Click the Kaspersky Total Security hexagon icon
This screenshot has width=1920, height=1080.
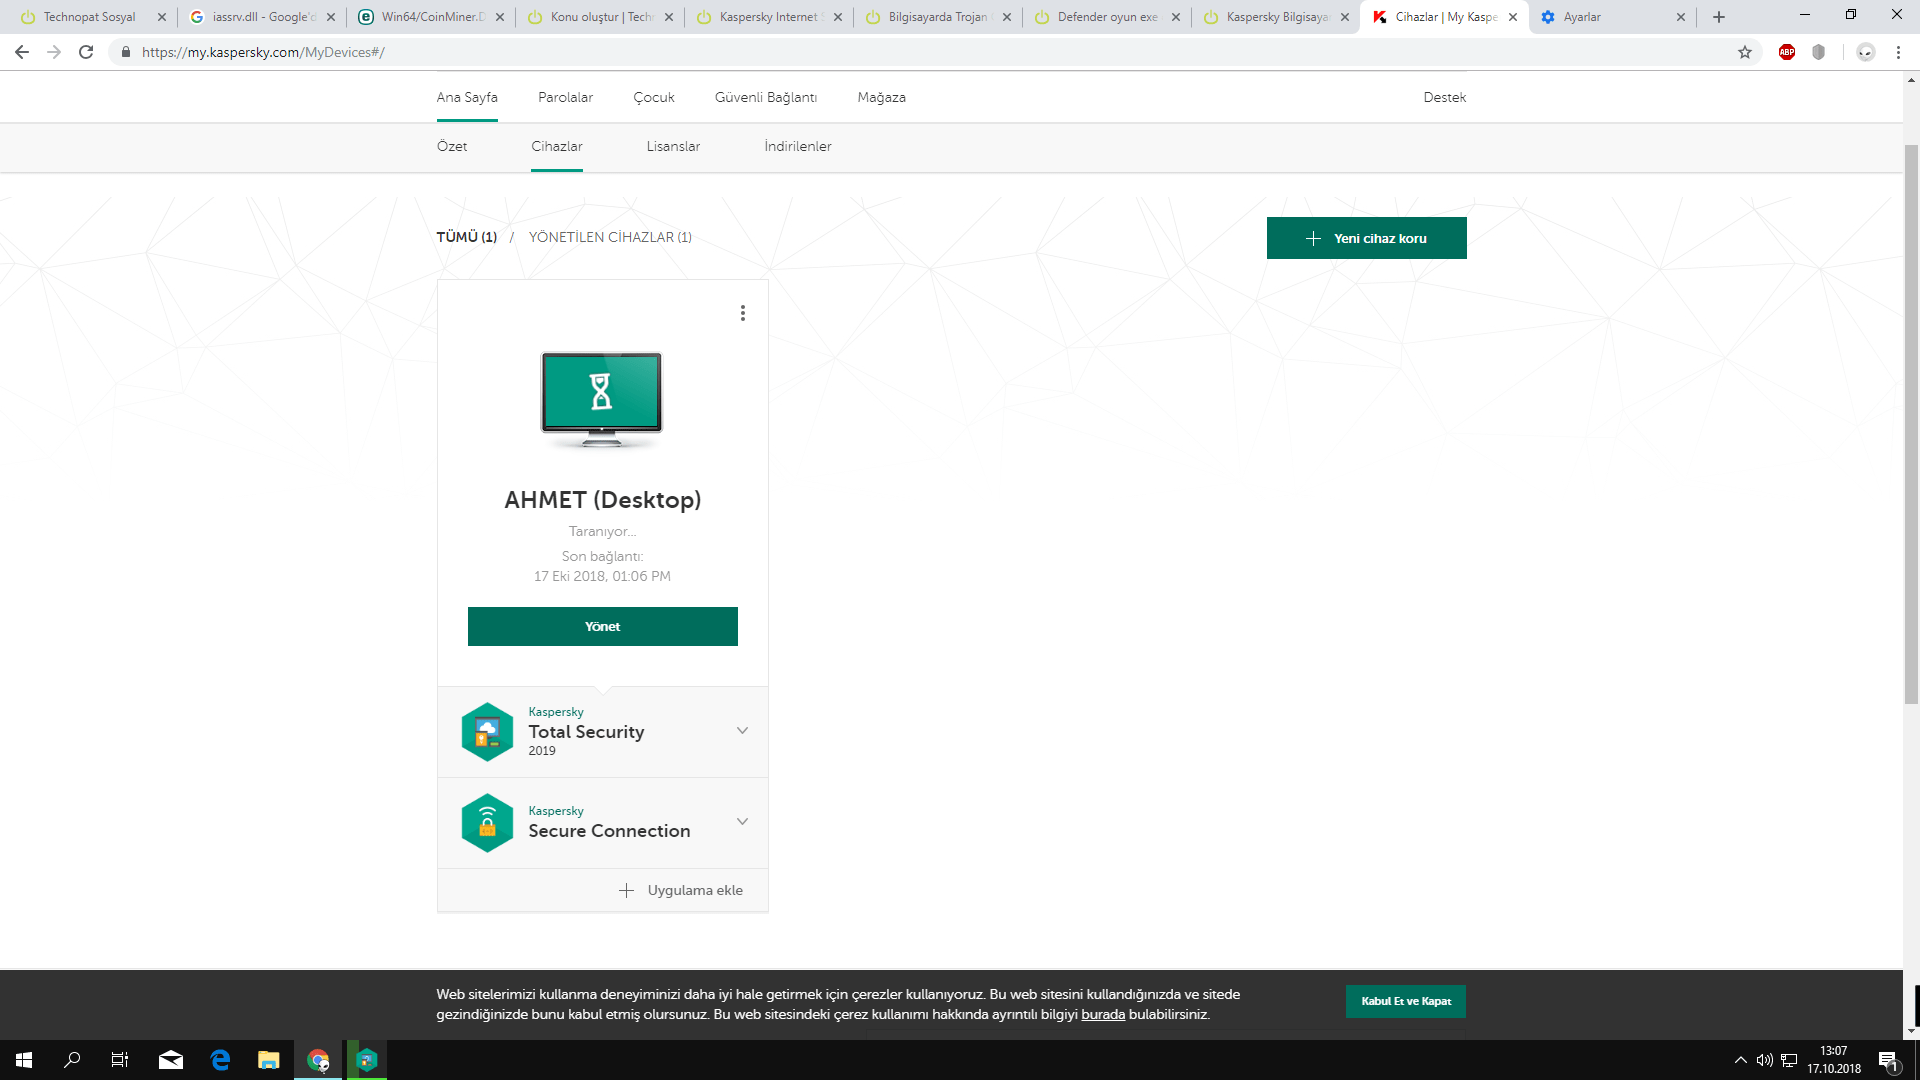(x=487, y=732)
